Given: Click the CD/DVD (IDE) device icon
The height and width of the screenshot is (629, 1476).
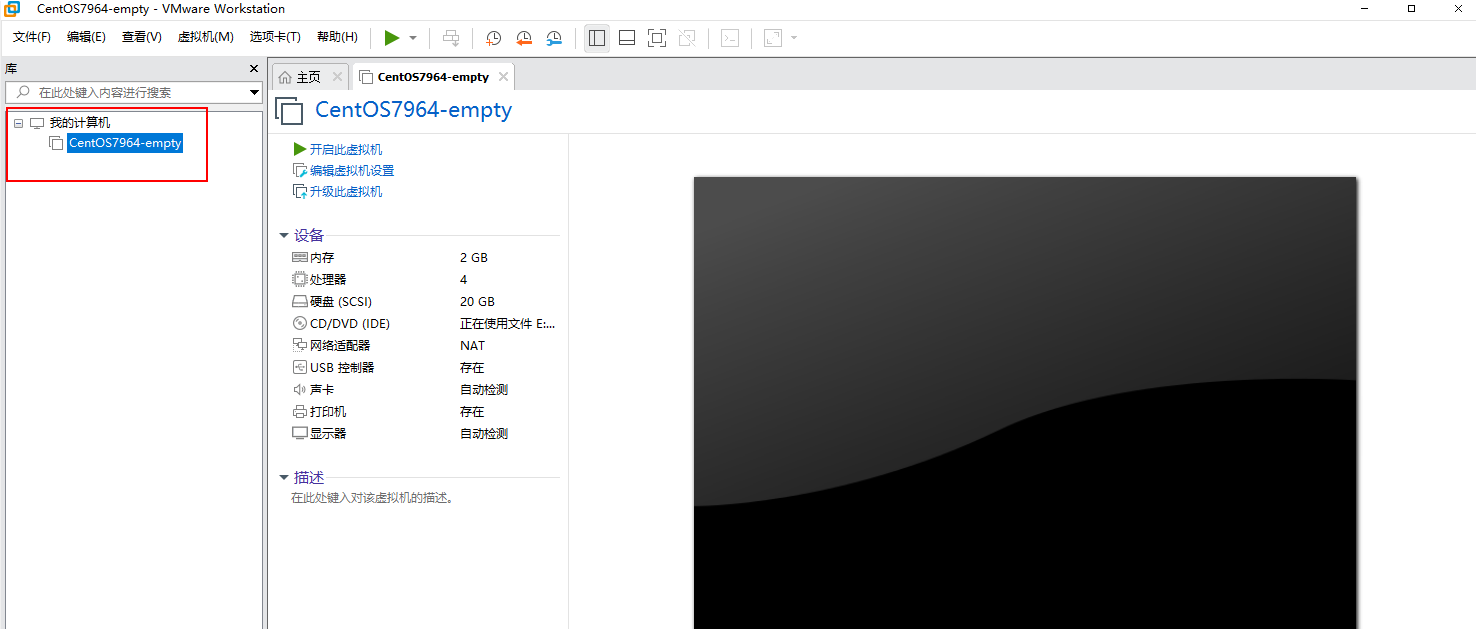Looking at the screenshot, I should tap(300, 323).
